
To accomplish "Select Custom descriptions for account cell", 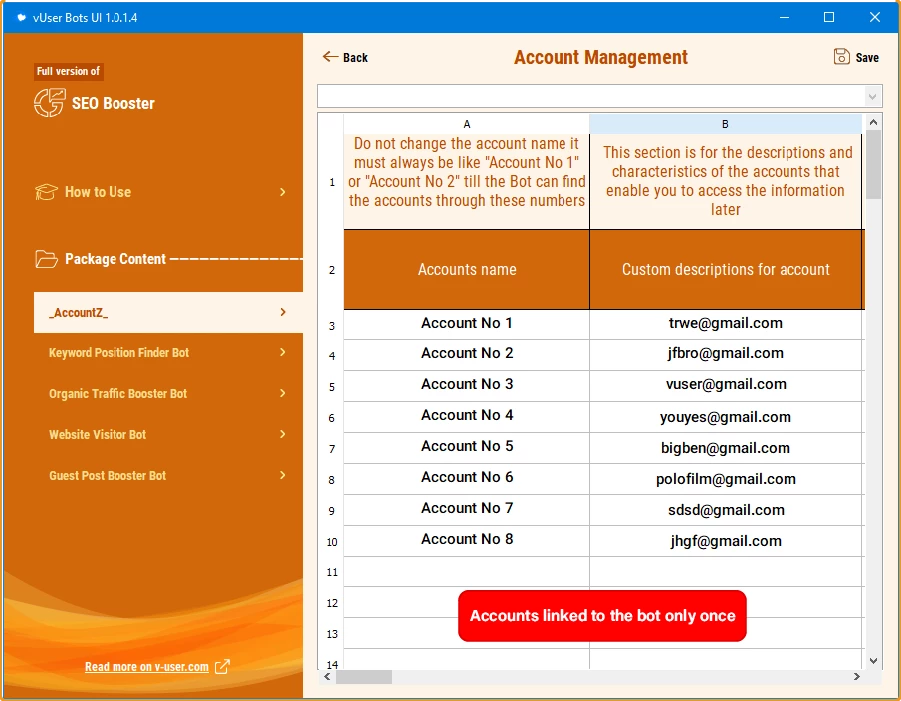I will (725, 269).
